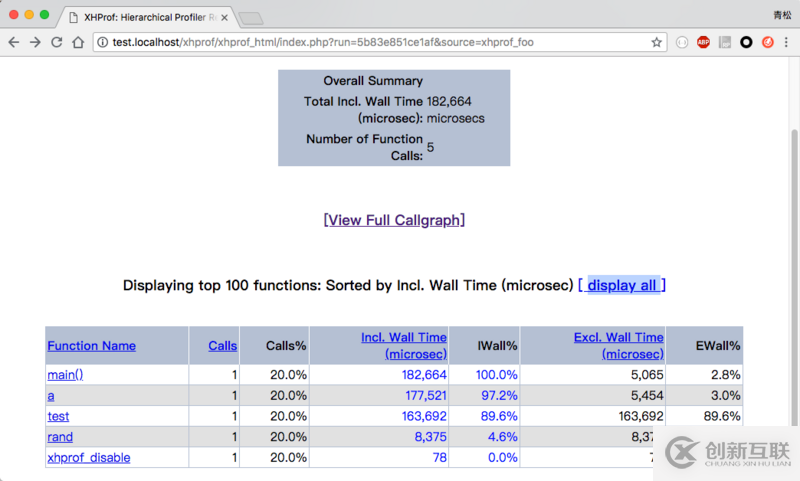Open the xhprof_disable function link

tap(88, 458)
